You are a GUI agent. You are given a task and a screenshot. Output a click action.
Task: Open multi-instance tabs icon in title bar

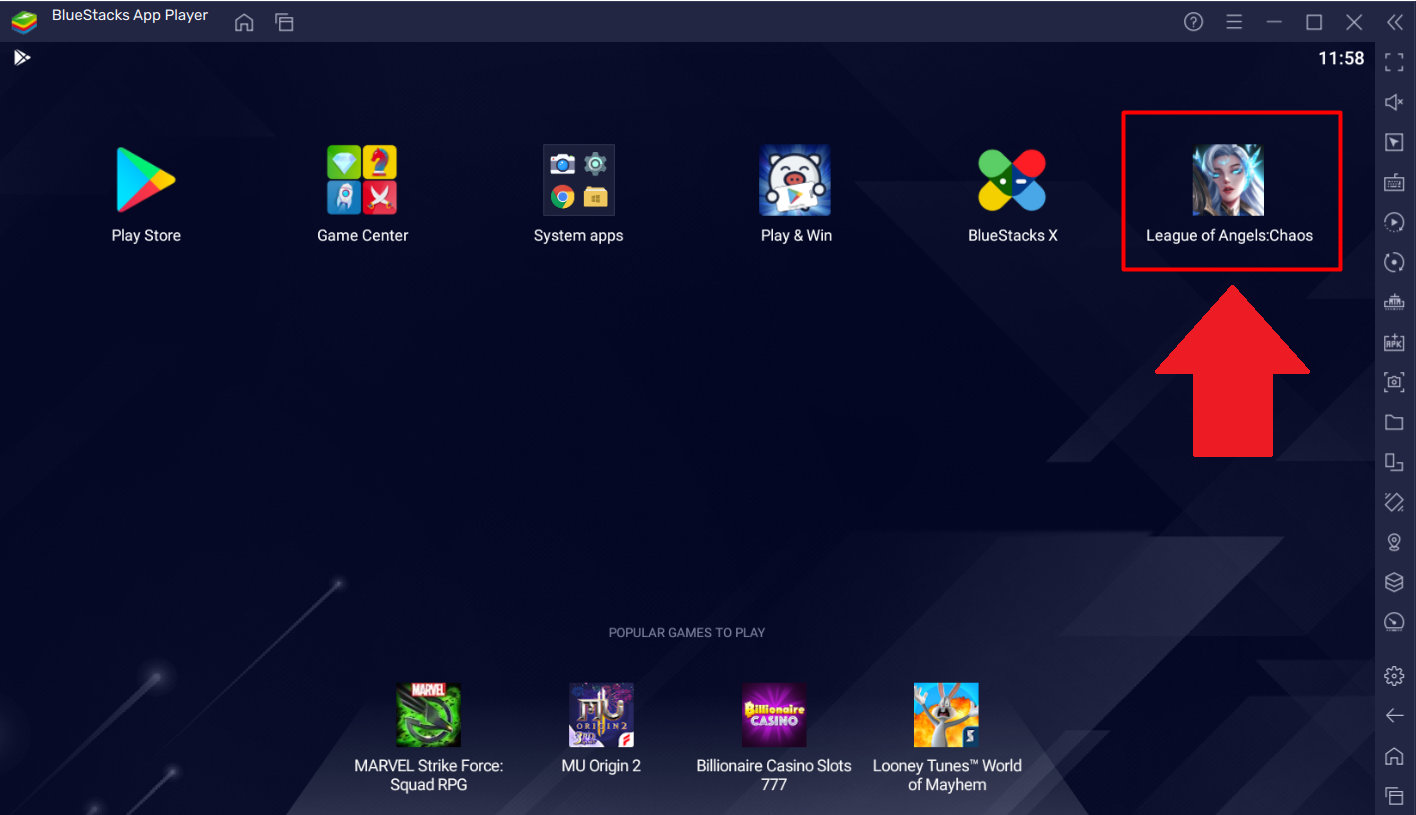click(x=284, y=22)
